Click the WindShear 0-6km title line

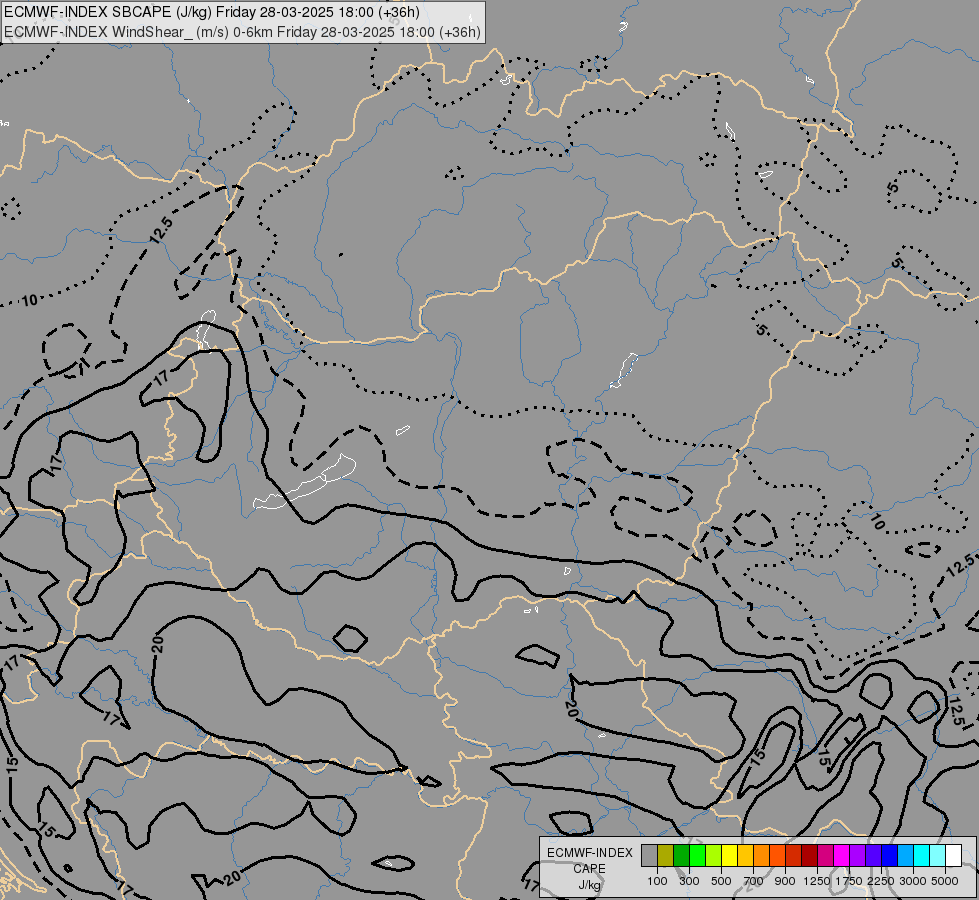tap(242, 32)
